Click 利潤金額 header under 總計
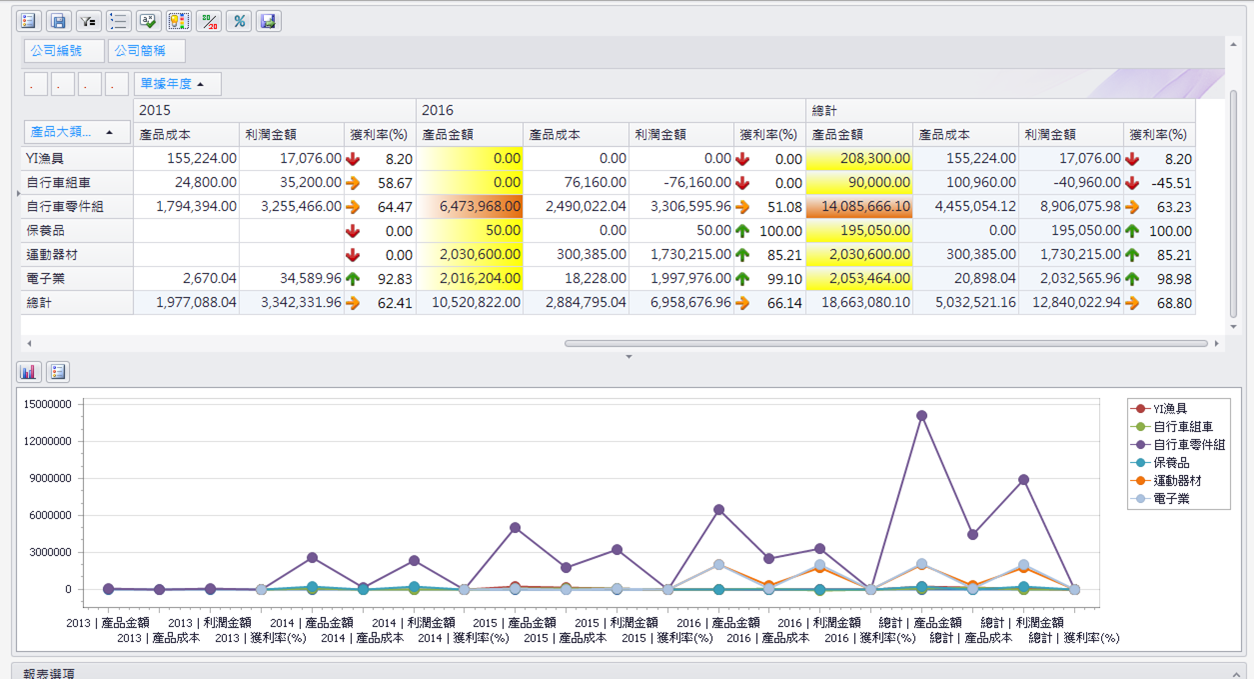This screenshot has height=679, width=1254. point(1072,134)
